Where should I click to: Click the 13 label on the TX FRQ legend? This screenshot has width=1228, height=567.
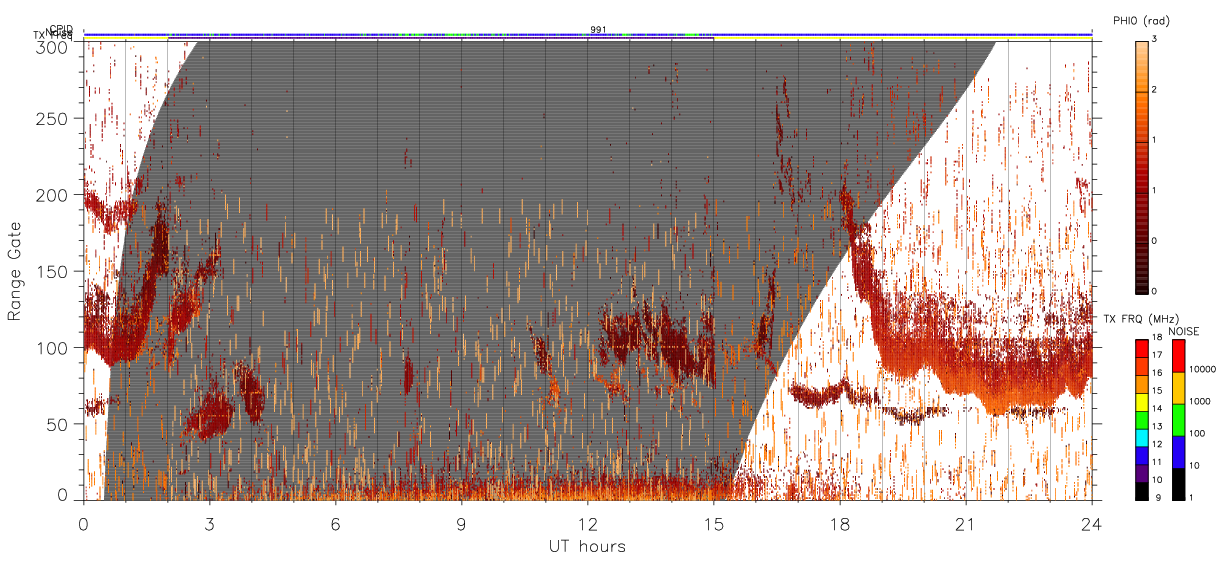pyautogui.click(x=1157, y=427)
